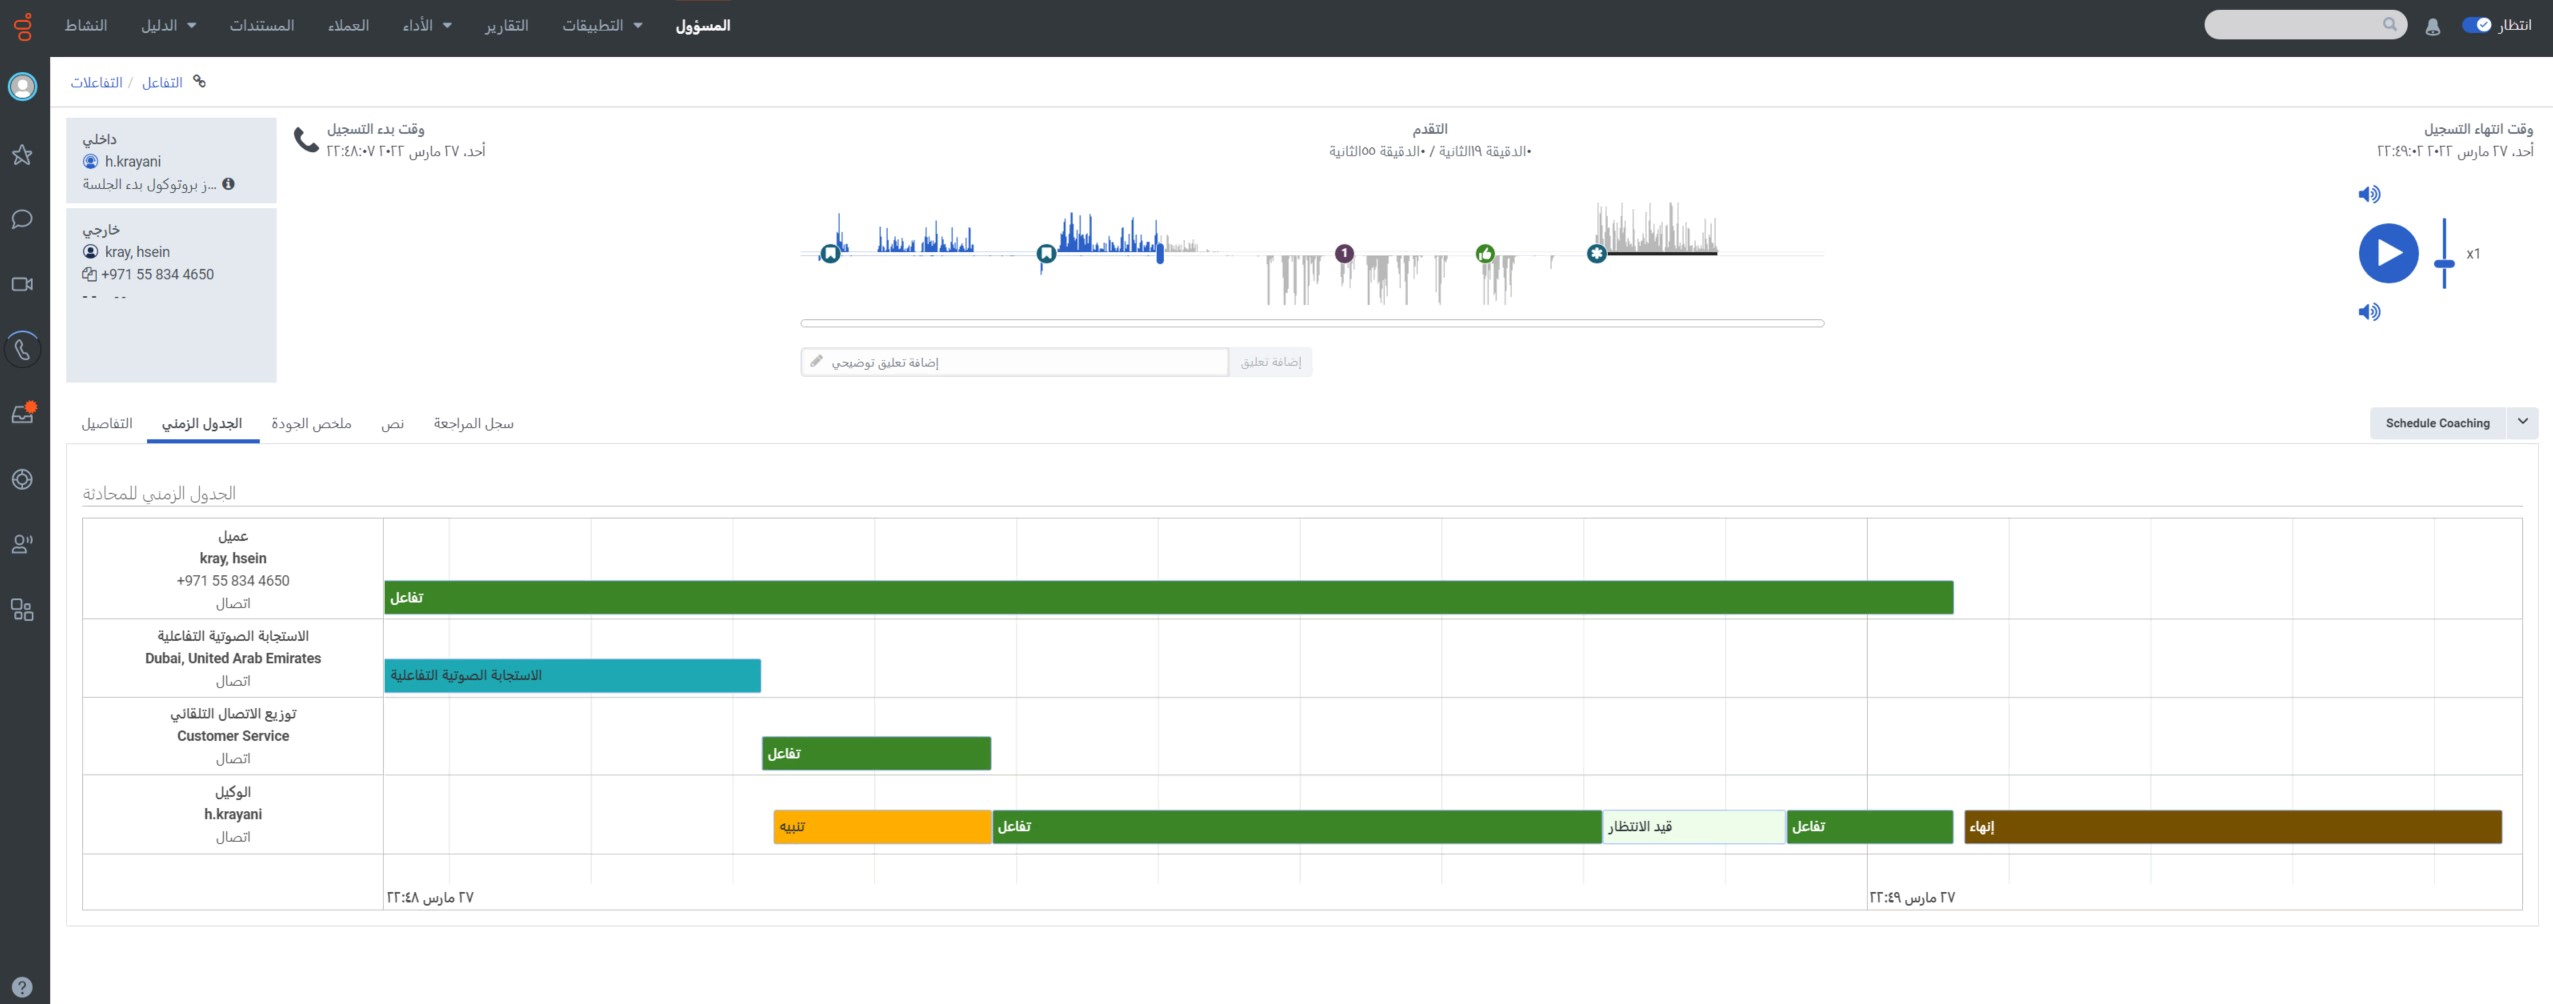Click the playback speed slider handle
Screen dimensions: 2553x1004
(x=2444, y=264)
